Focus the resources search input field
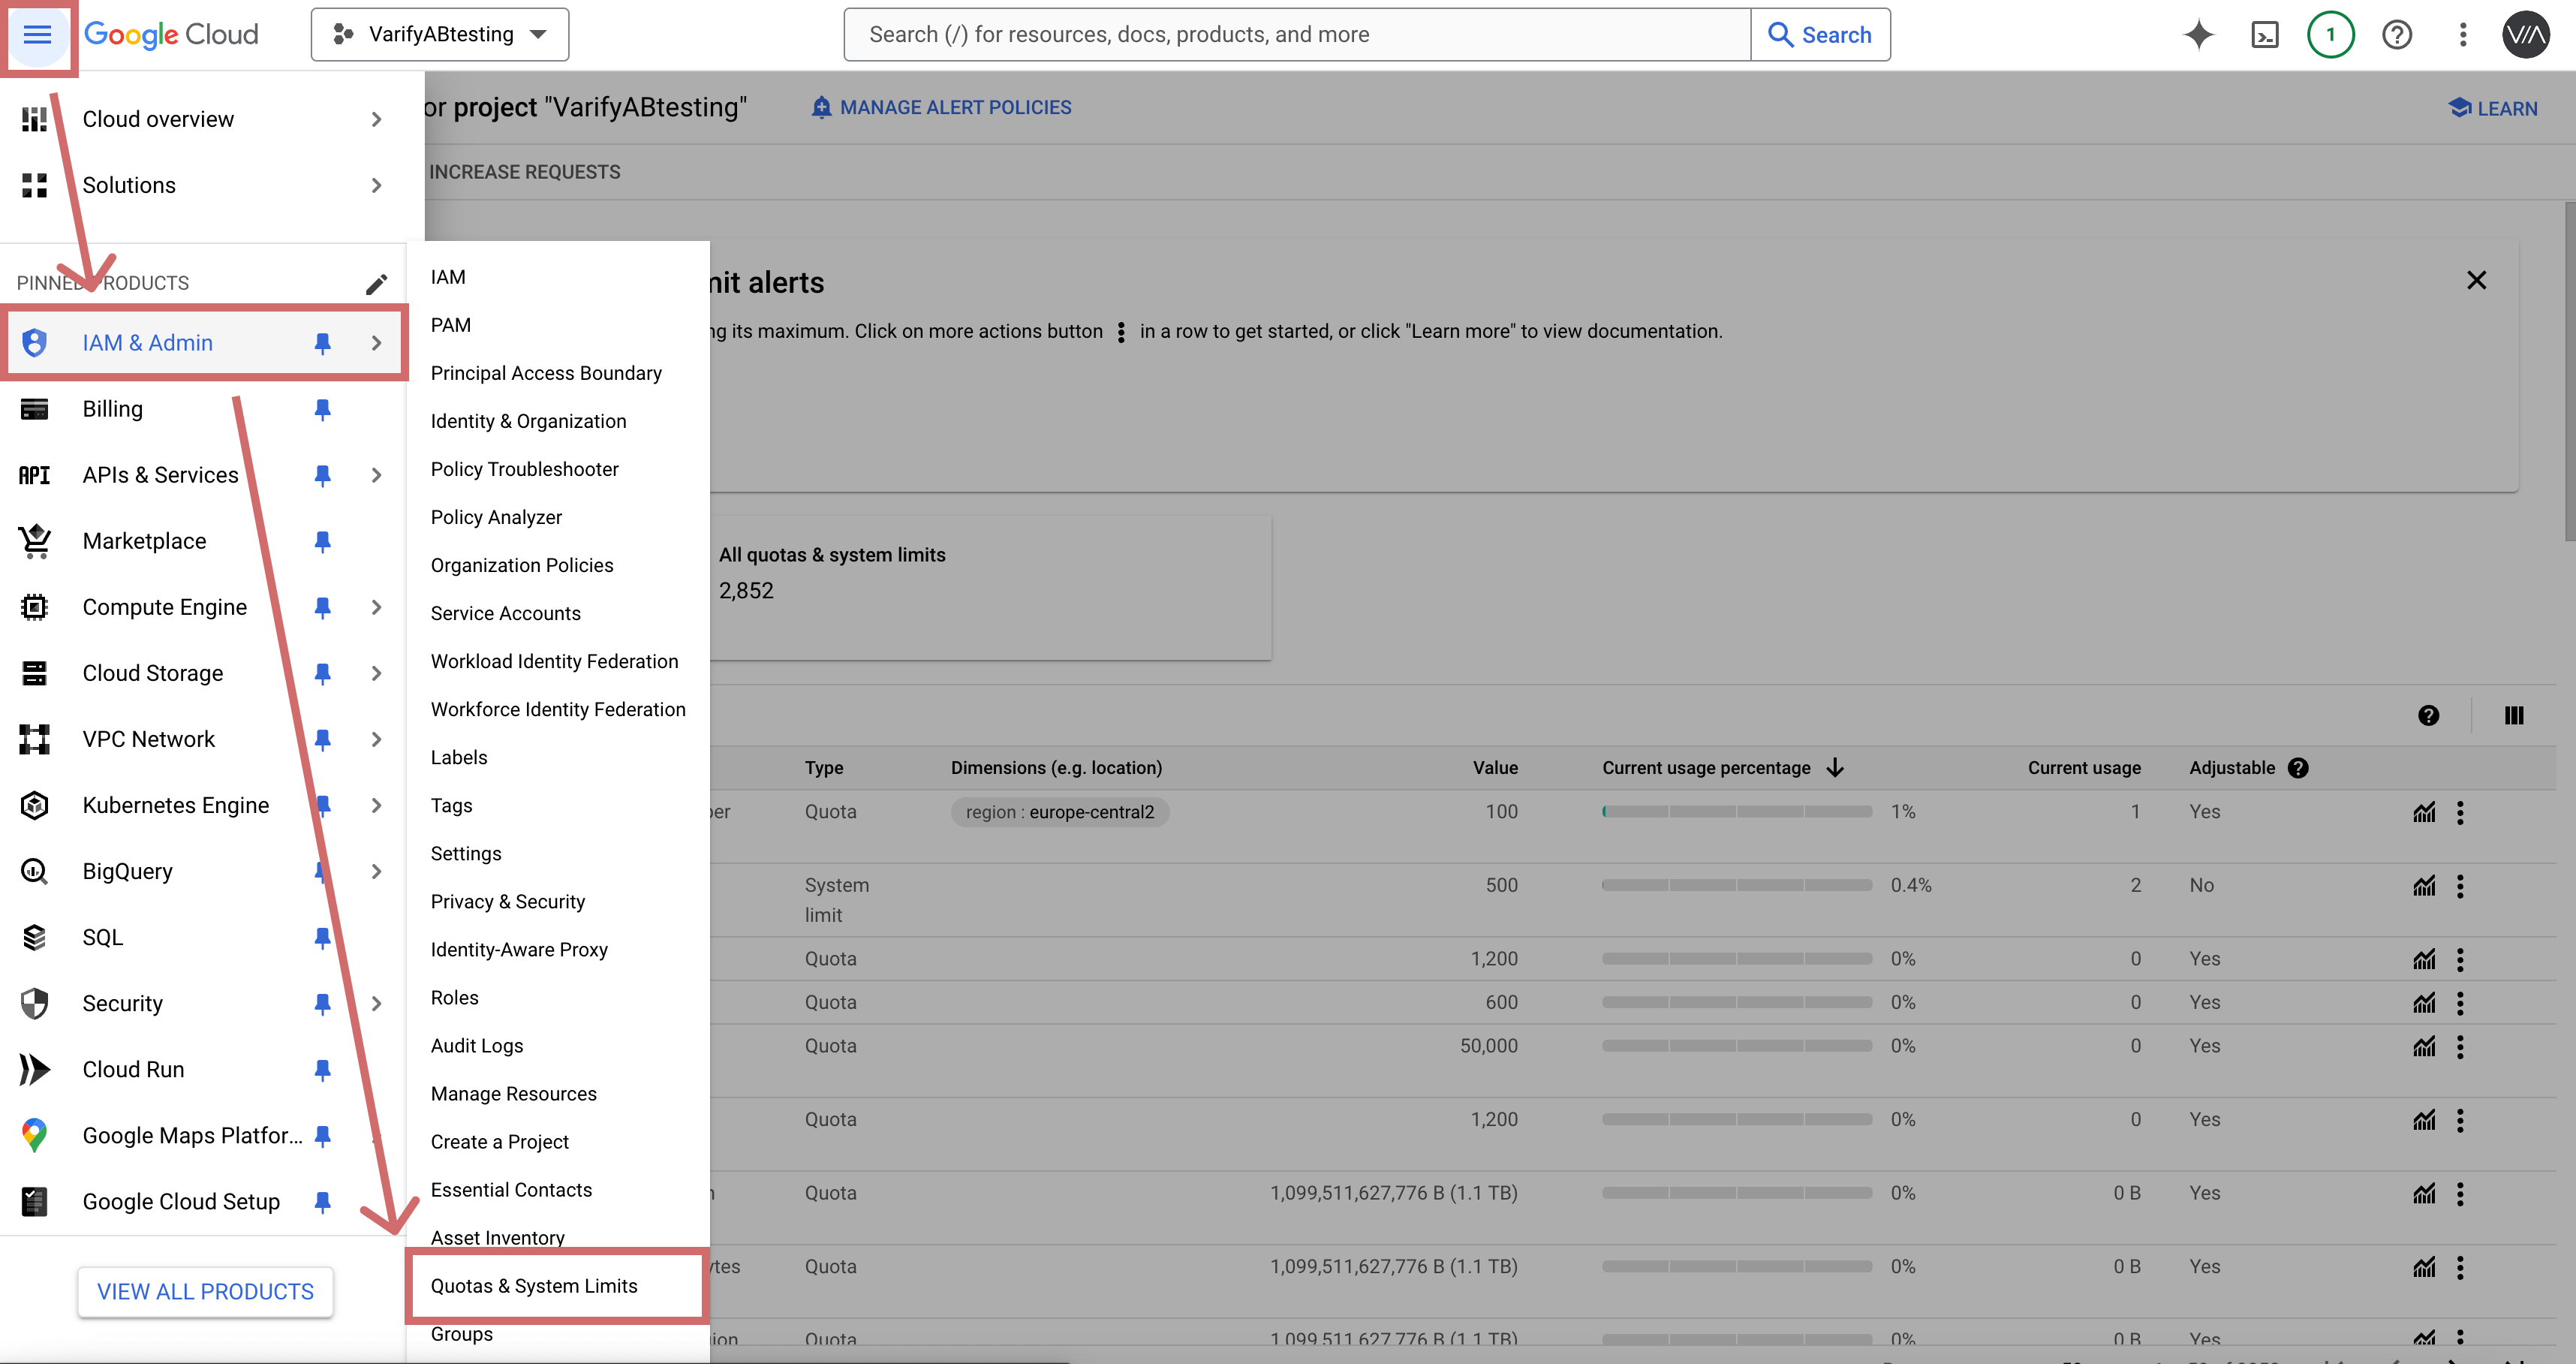This screenshot has width=2576, height=1364. [1297, 35]
